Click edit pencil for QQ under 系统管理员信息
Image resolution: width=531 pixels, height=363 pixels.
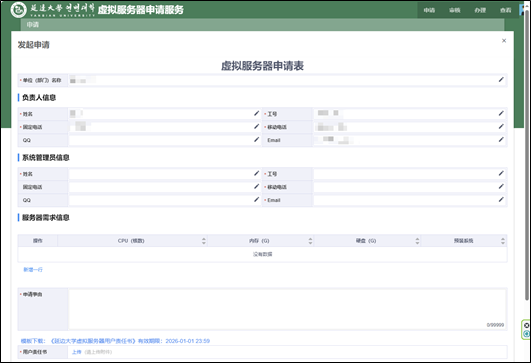(256, 200)
